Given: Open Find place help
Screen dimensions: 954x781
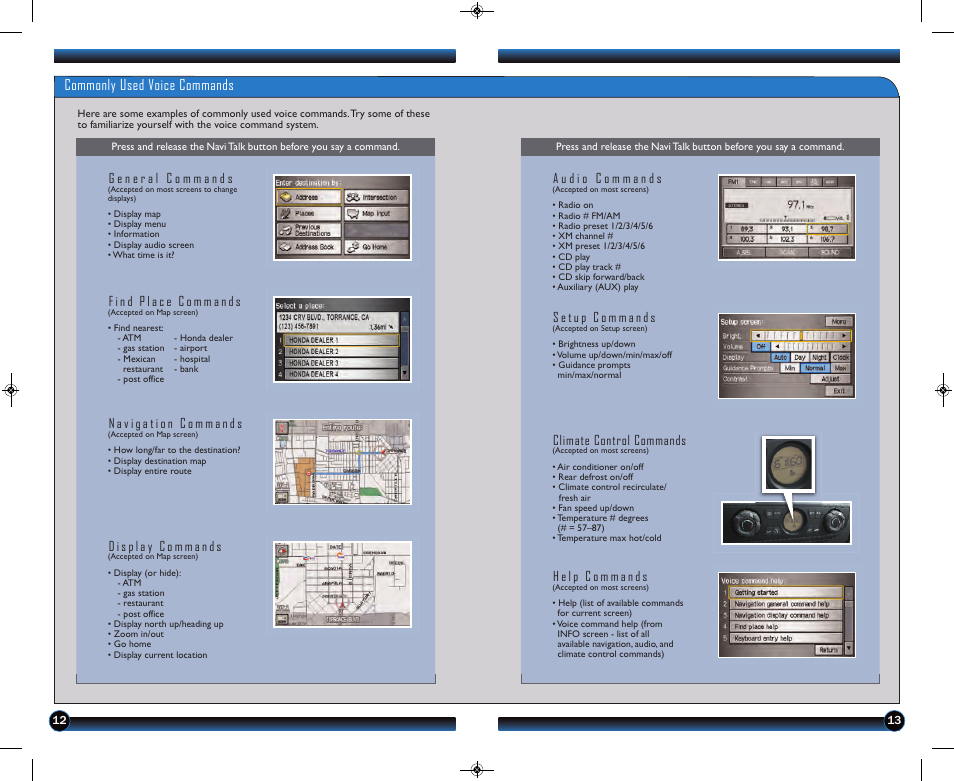Looking at the screenshot, I should pos(785,627).
